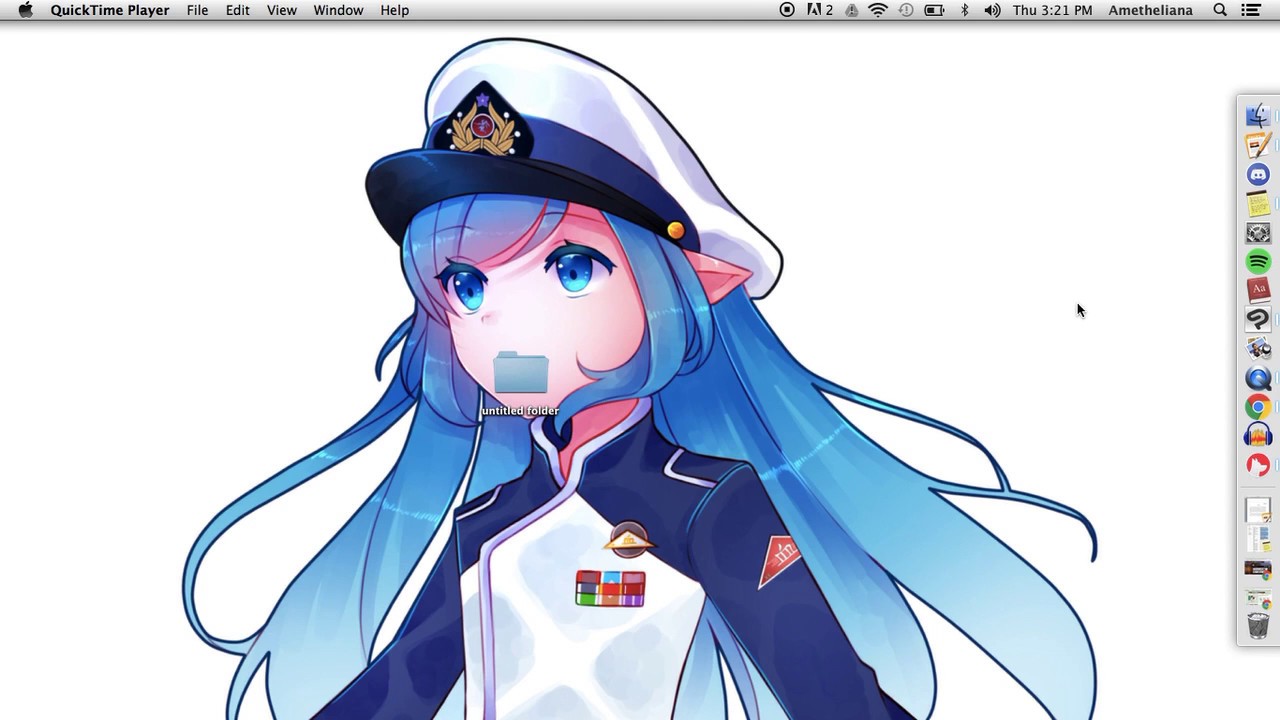Launch Audacity from the Dock
1280x720 pixels.
[1258, 435]
